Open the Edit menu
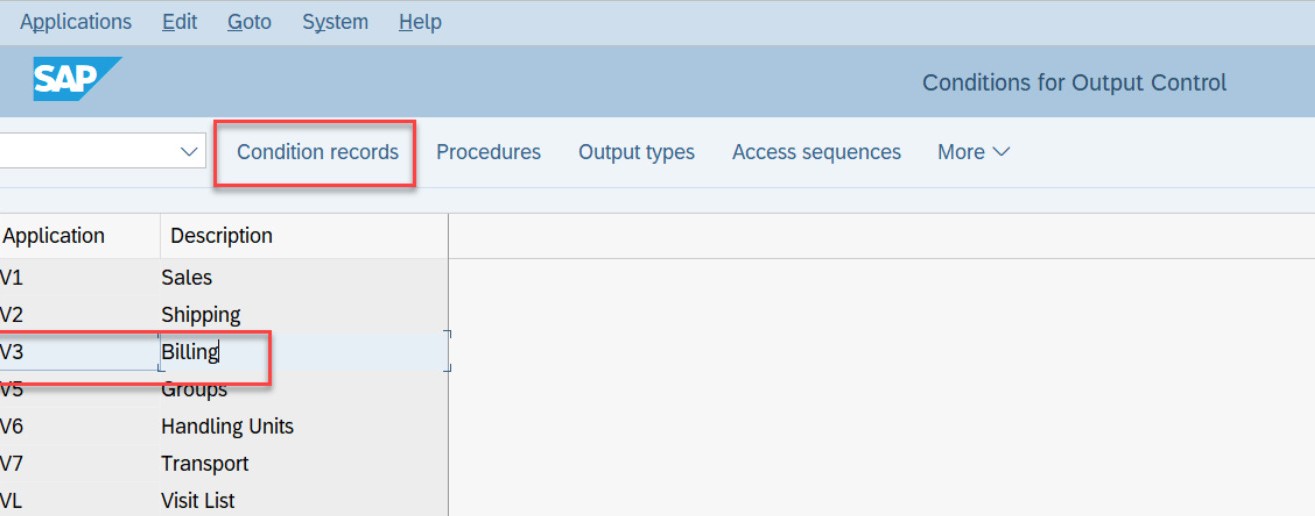 [180, 21]
